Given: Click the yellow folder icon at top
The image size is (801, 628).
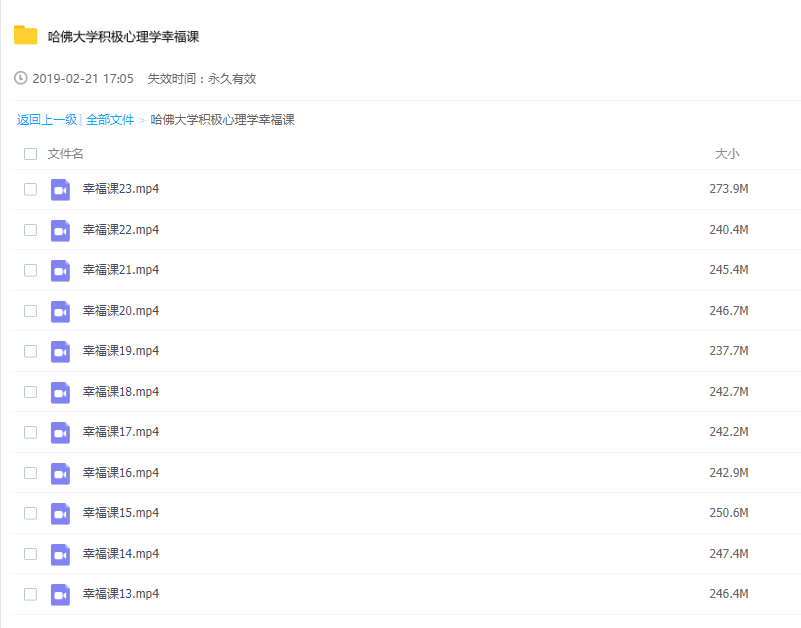Looking at the screenshot, I should (x=26, y=35).
